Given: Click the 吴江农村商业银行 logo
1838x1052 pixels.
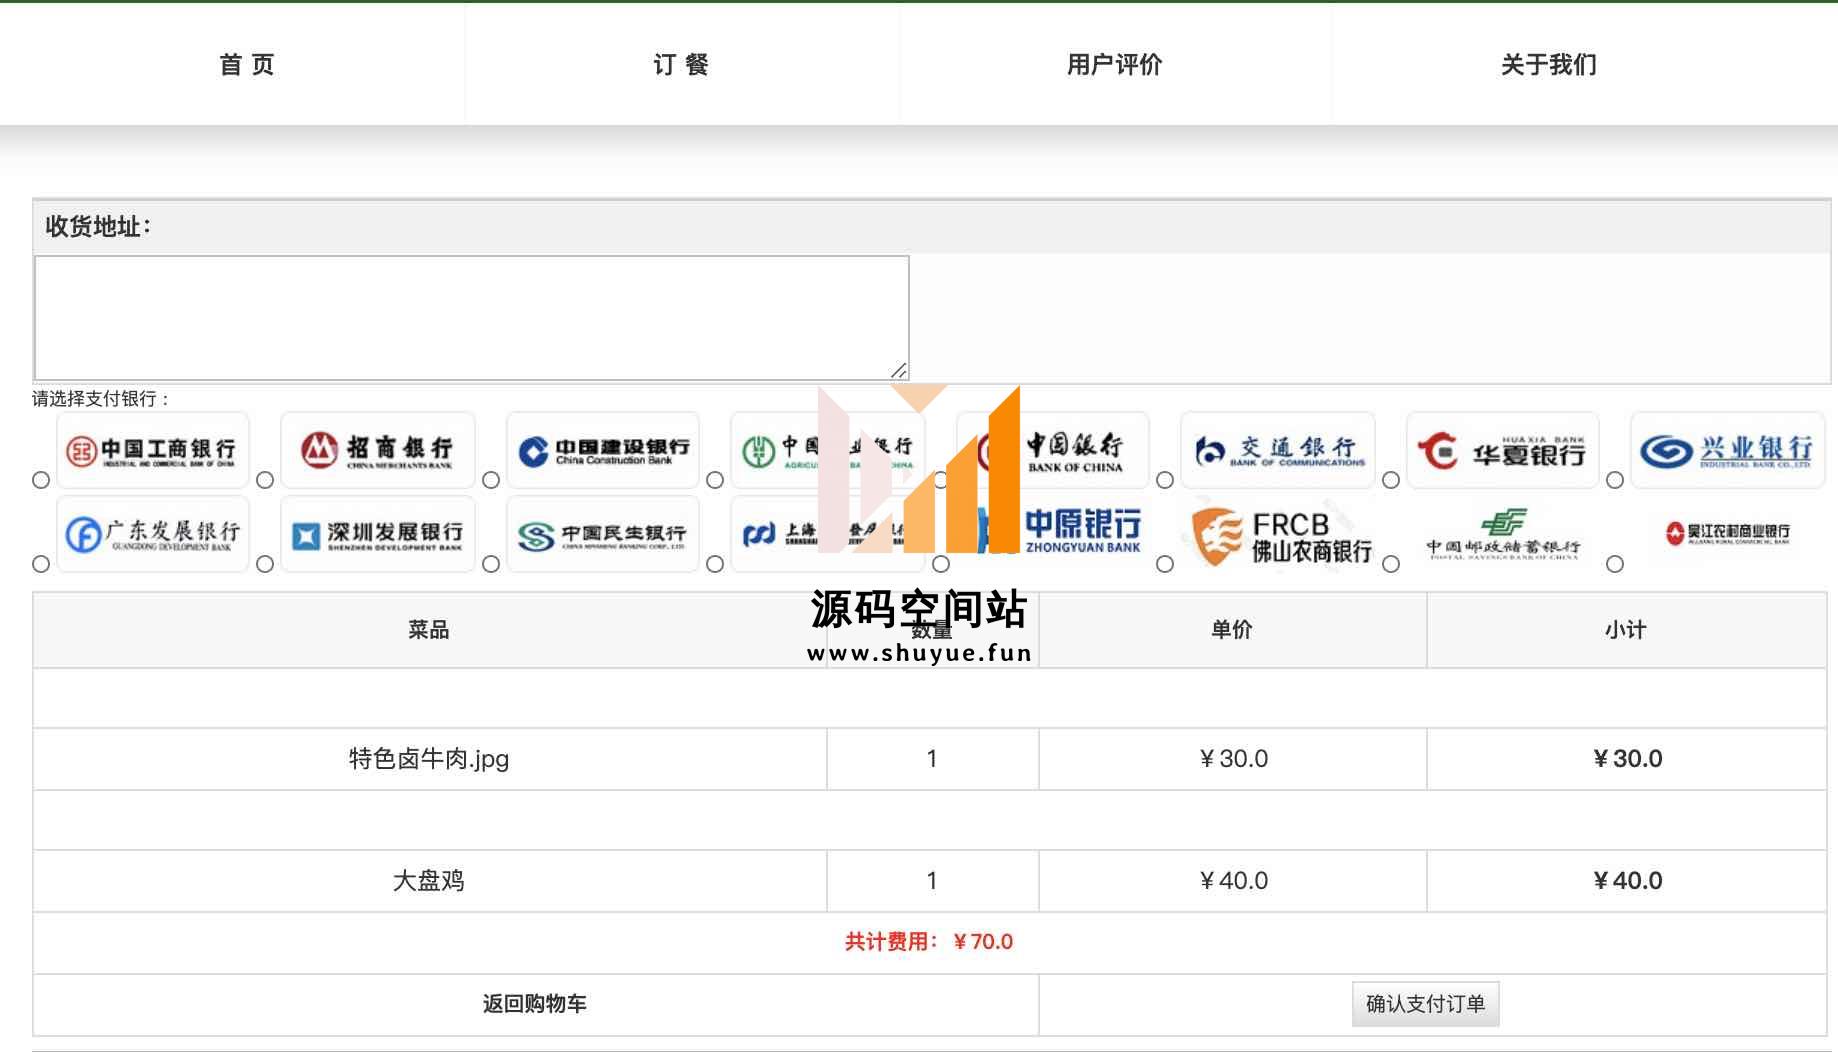Looking at the screenshot, I should coord(1728,534).
